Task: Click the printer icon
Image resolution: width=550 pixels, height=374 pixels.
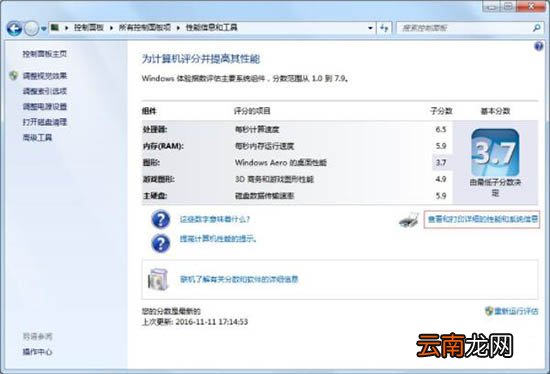Action: pyautogui.click(x=409, y=220)
